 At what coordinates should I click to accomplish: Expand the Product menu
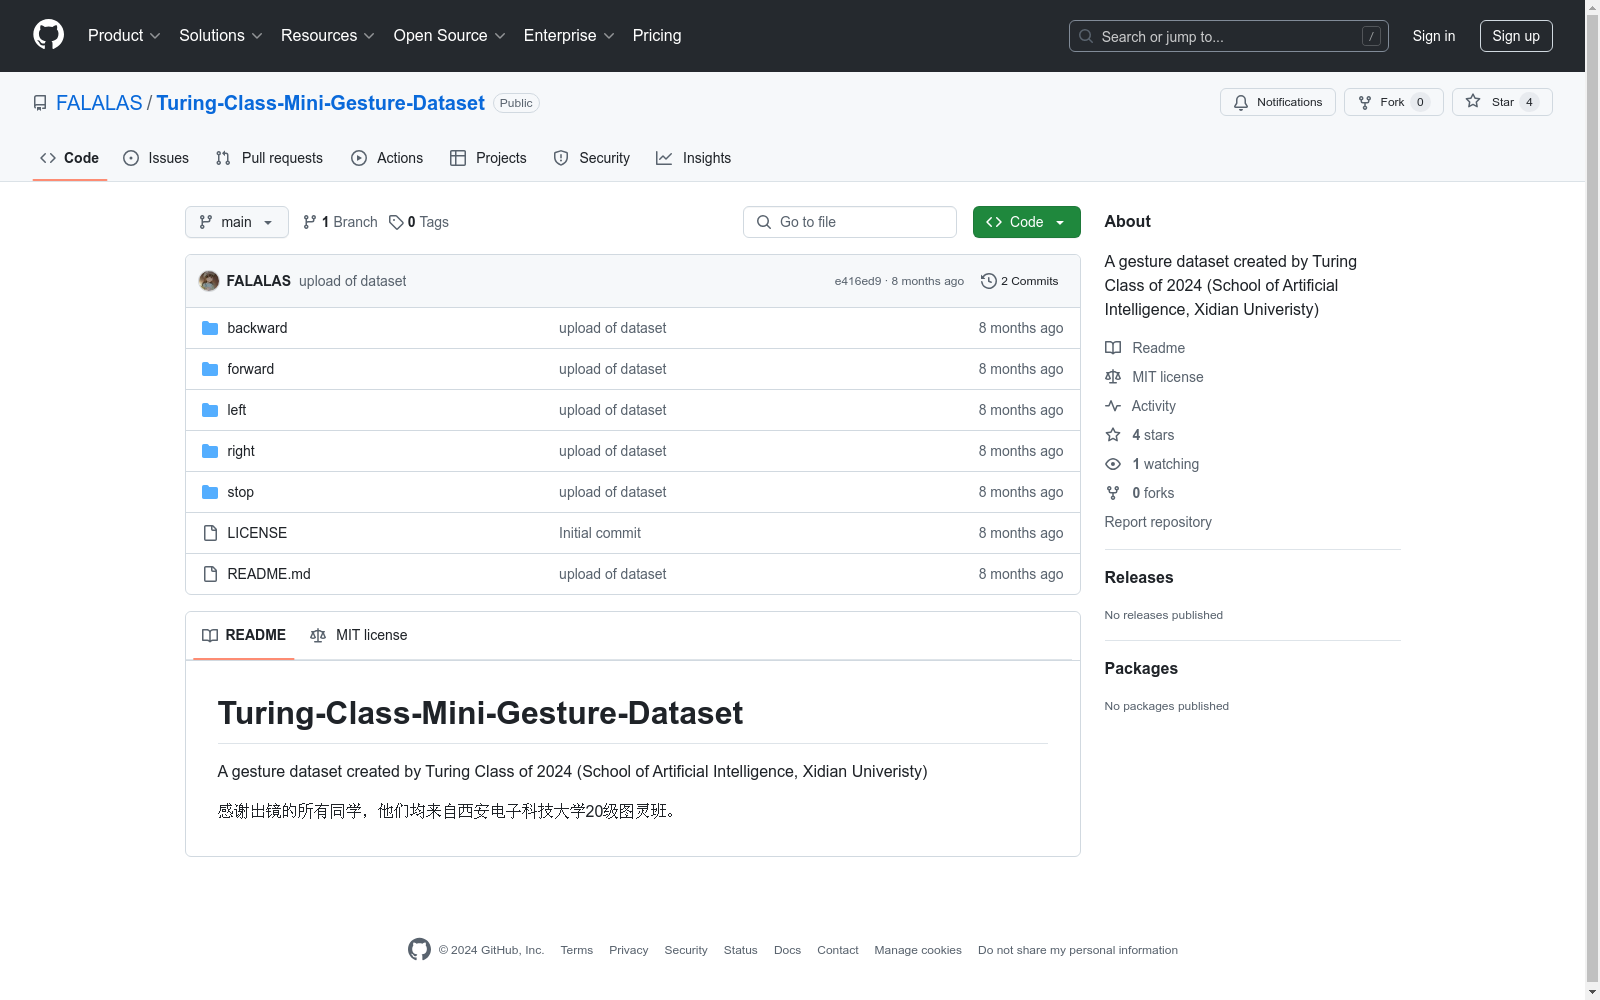[x=124, y=35]
